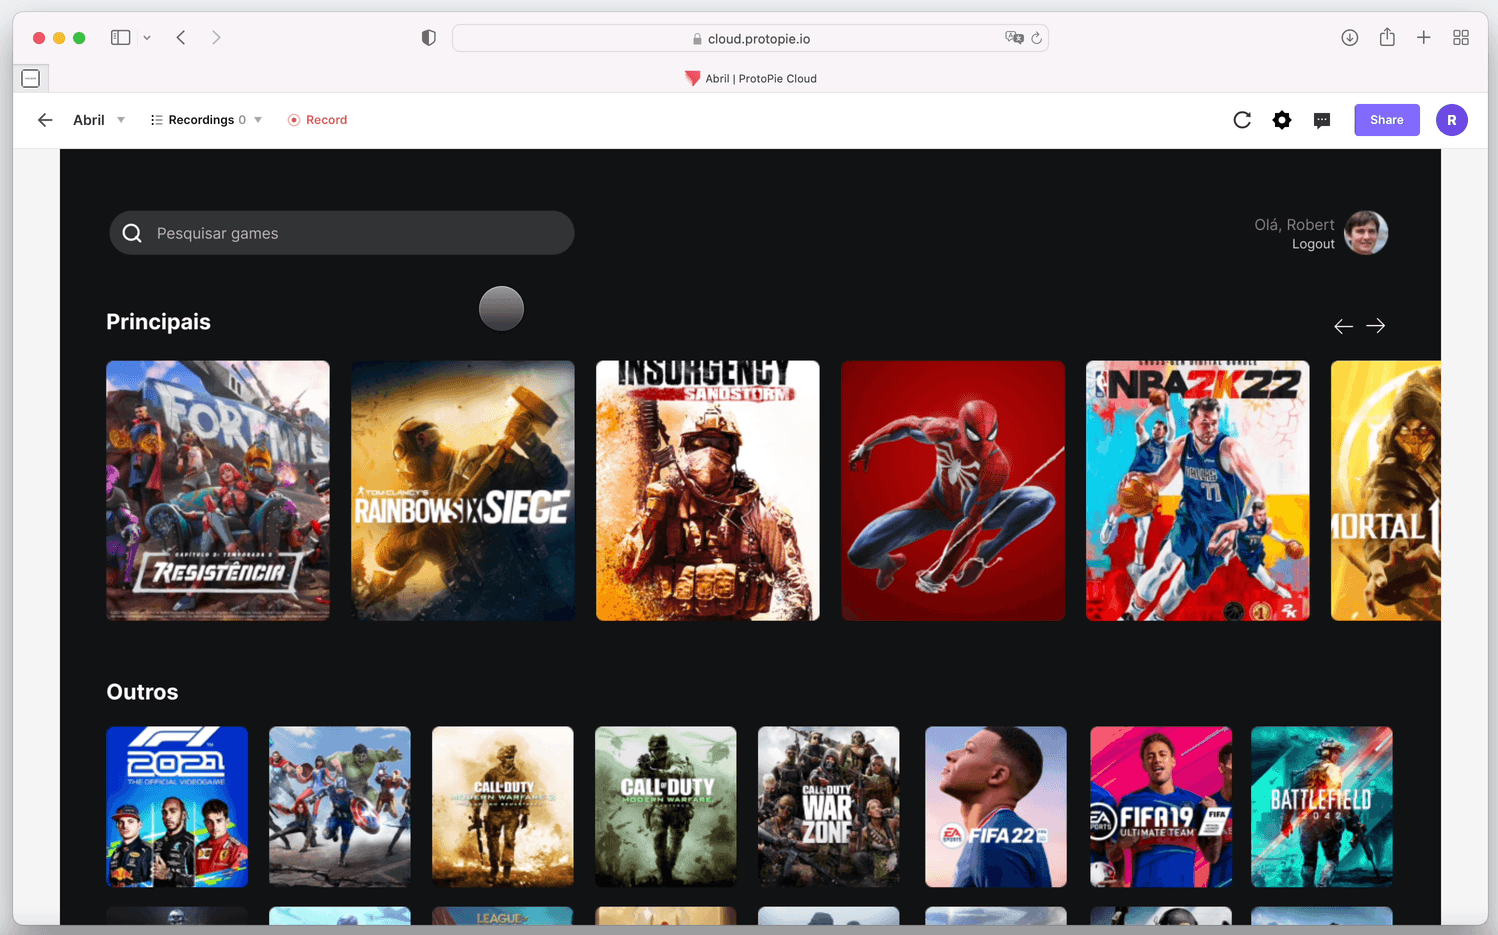Click the magnifier icon in the search bar

[132, 233]
